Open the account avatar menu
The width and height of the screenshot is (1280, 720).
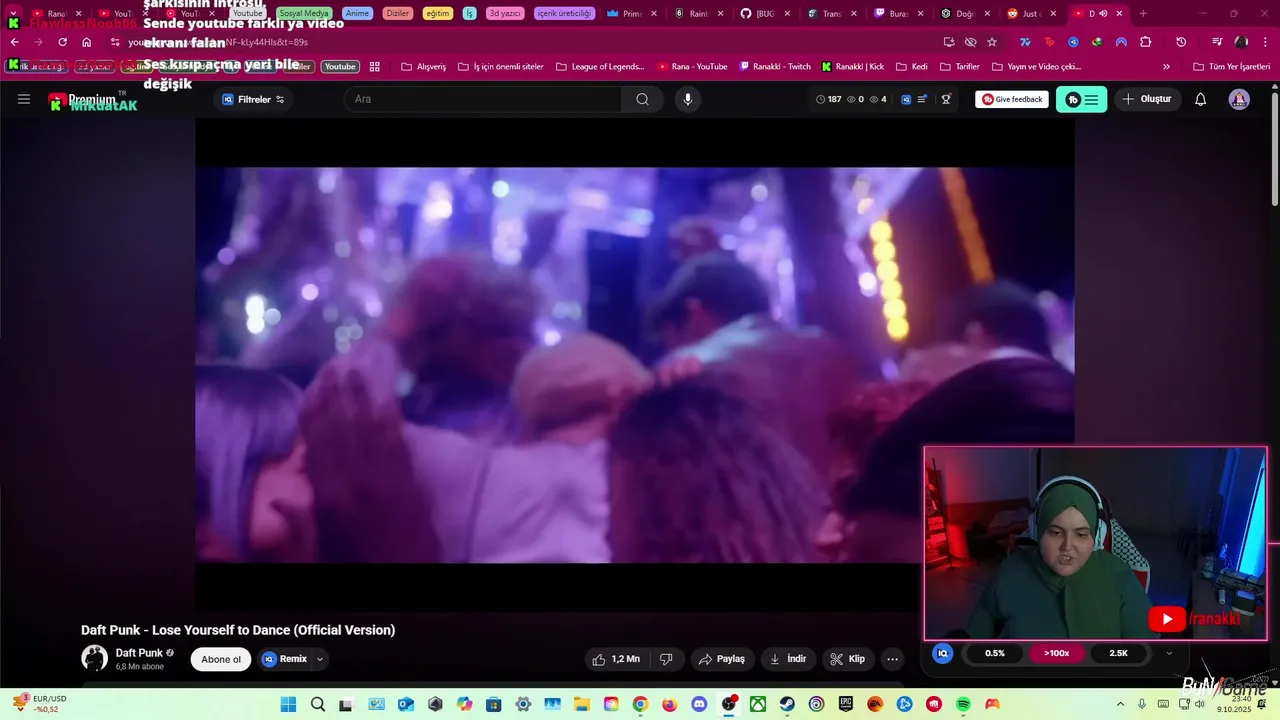(x=1239, y=99)
